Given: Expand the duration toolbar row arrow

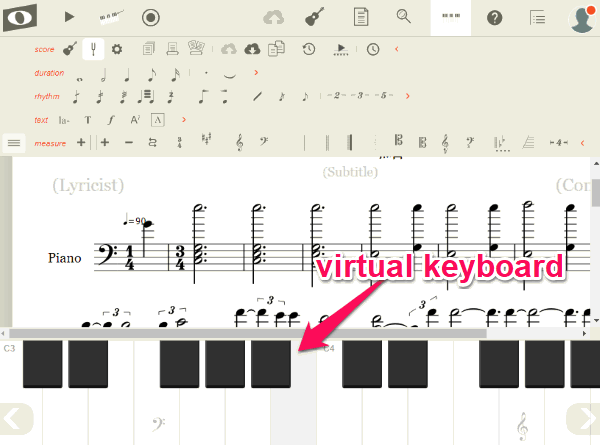Looking at the screenshot, I should click(256, 73).
